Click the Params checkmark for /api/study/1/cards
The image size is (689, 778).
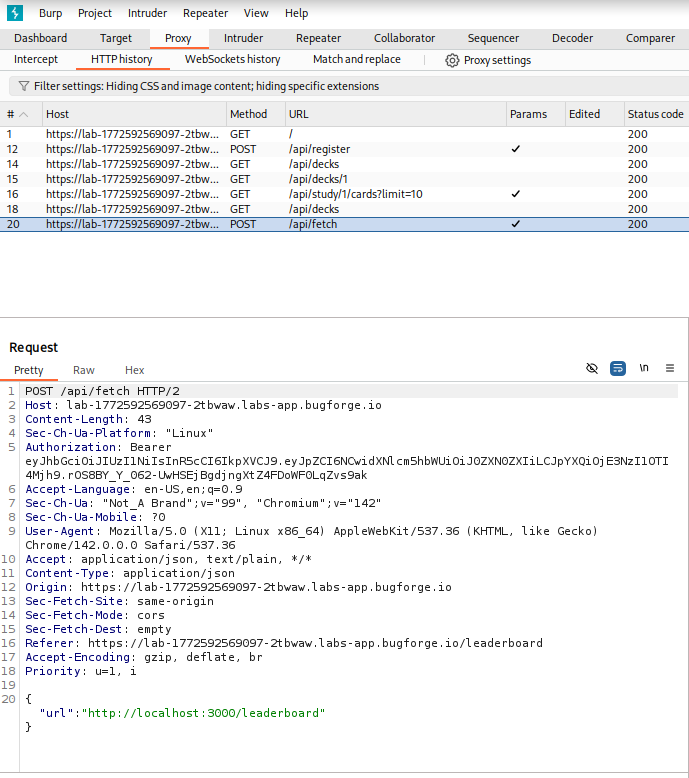tap(515, 194)
